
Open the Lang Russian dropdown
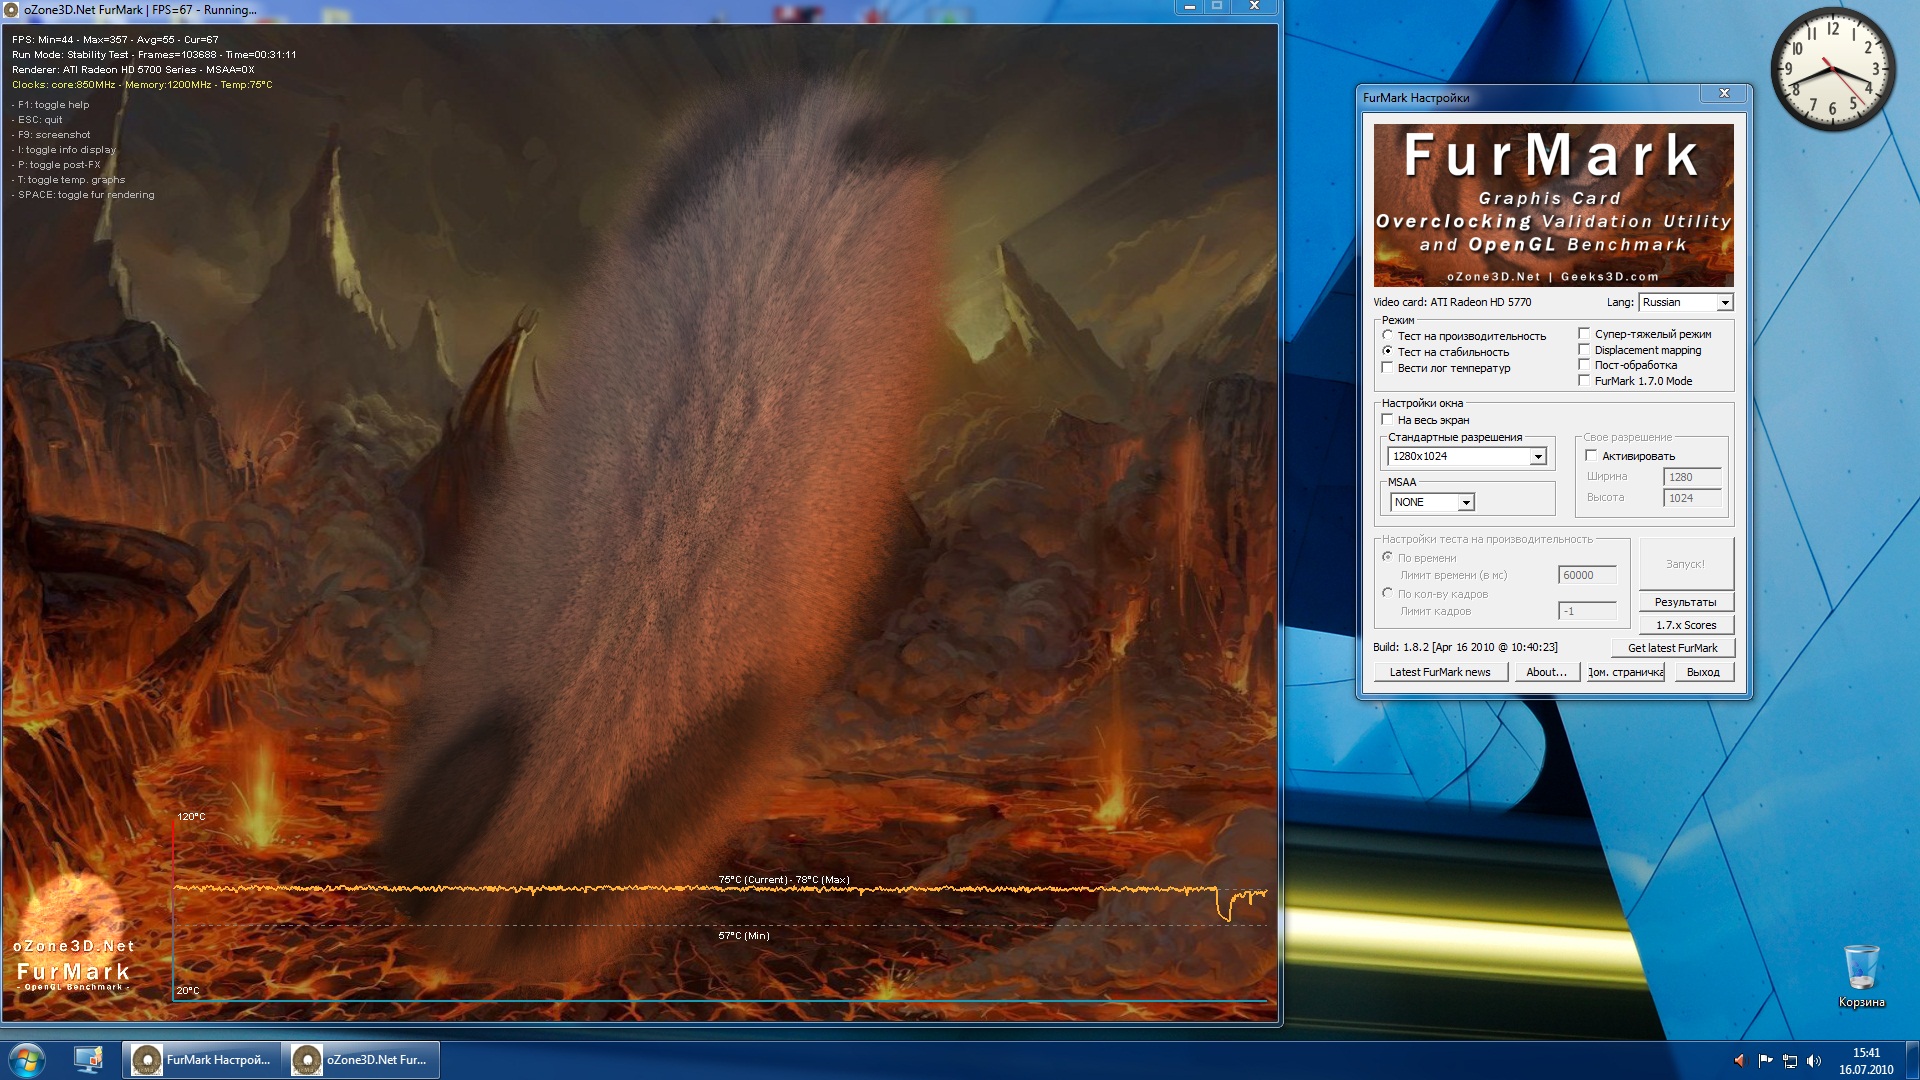click(x=1685, y=302)
